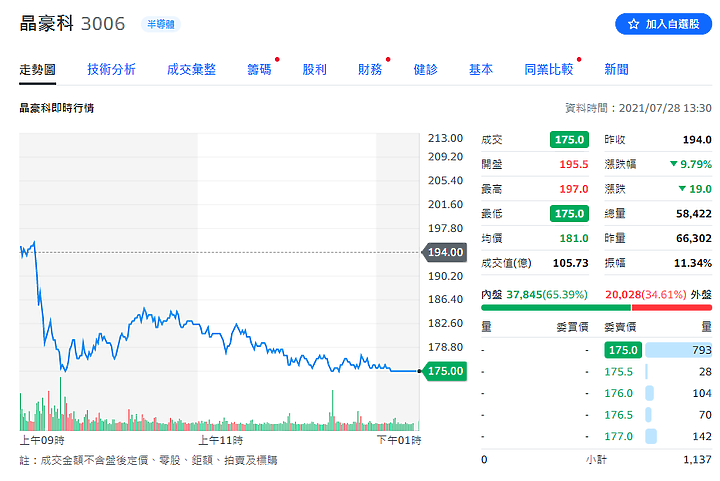Click the star icon in watchlist button
The height and width of the screenshot is (481, 720).
(x=633, y=24)
